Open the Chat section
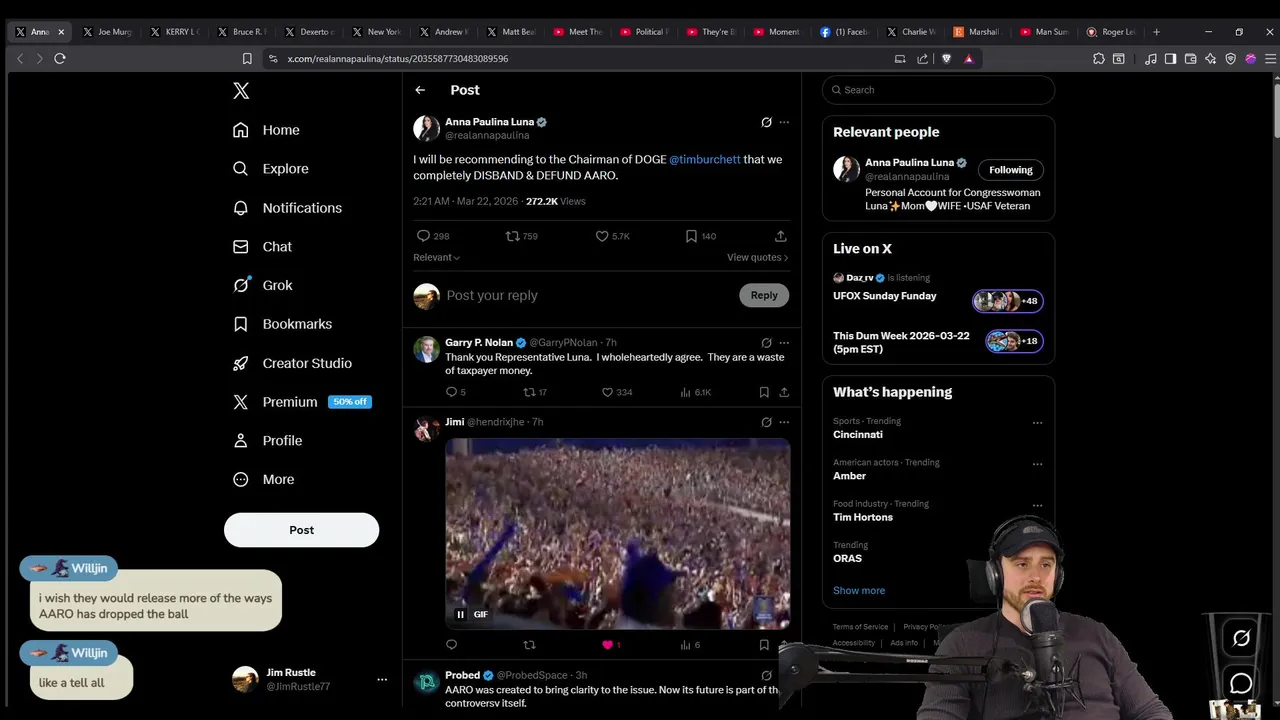This screenshot has width=1280, height=720. click(262, 247)
